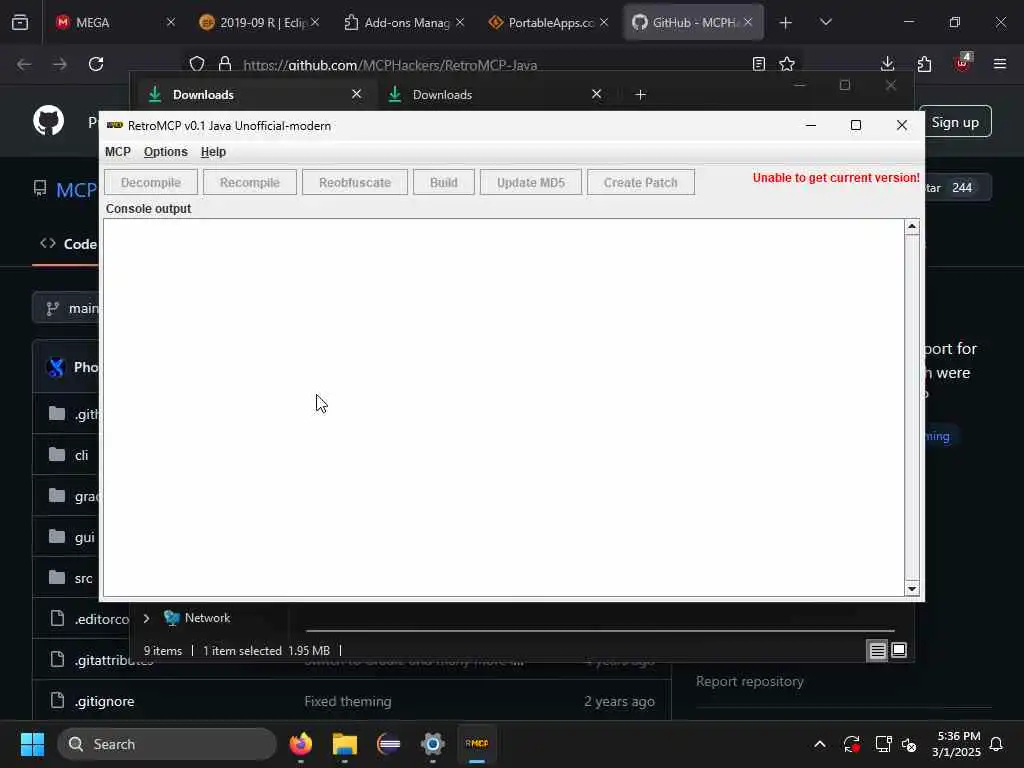Open the .gitignore file
Screen dimensions: 1024x768
104,701
